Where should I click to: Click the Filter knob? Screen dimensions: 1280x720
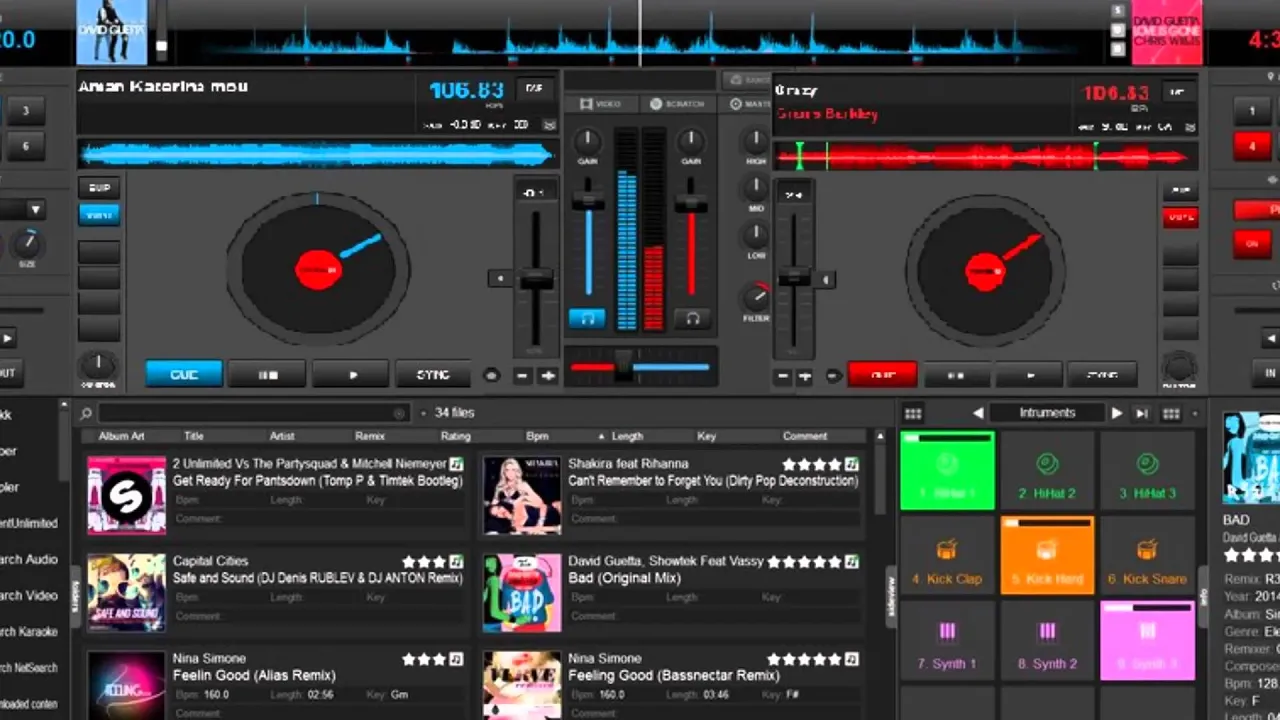756,295
